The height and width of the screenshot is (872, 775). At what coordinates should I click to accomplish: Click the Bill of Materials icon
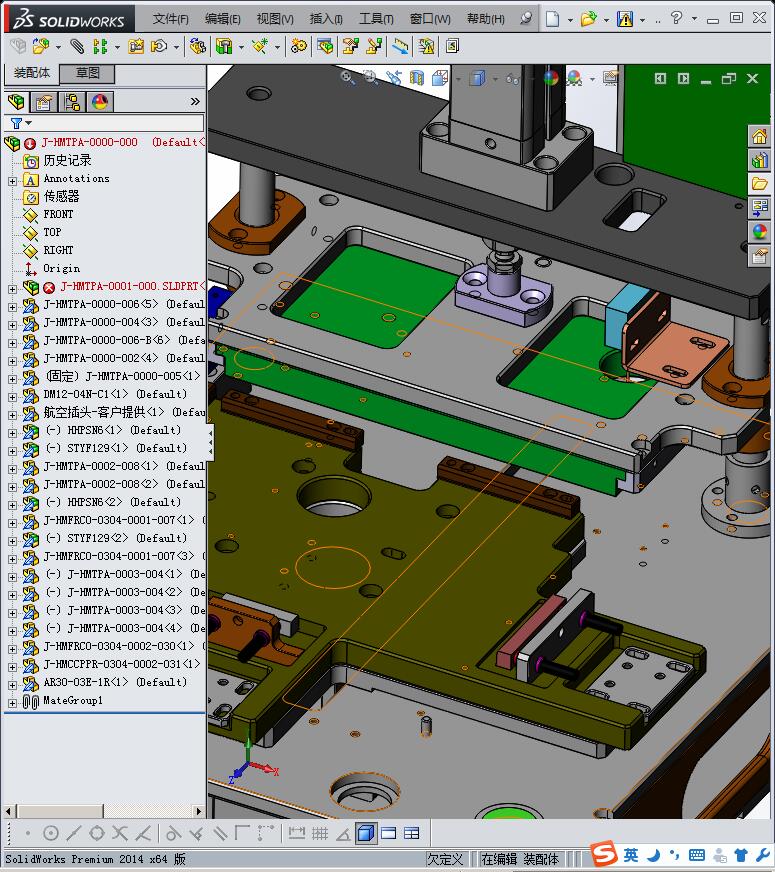(x=325, y=46)
